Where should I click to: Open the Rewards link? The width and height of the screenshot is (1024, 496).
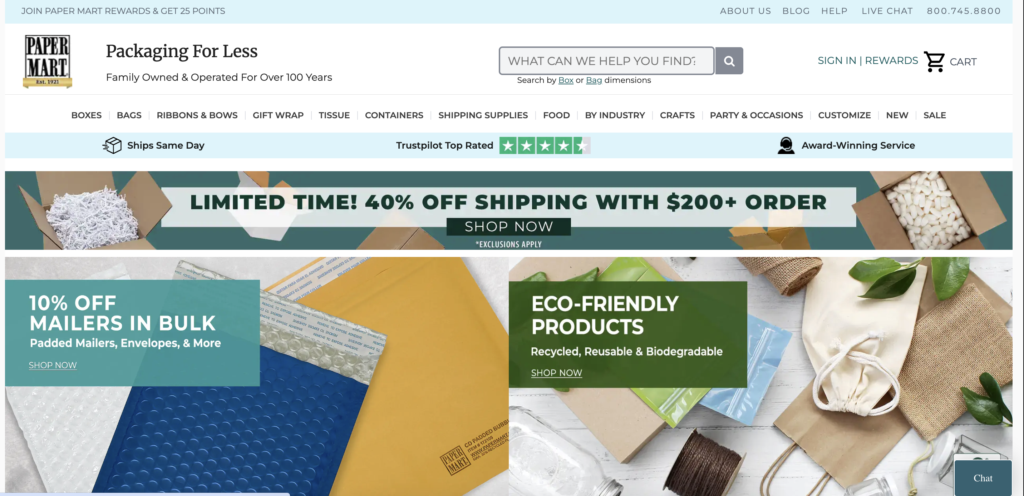pos(891,61)
